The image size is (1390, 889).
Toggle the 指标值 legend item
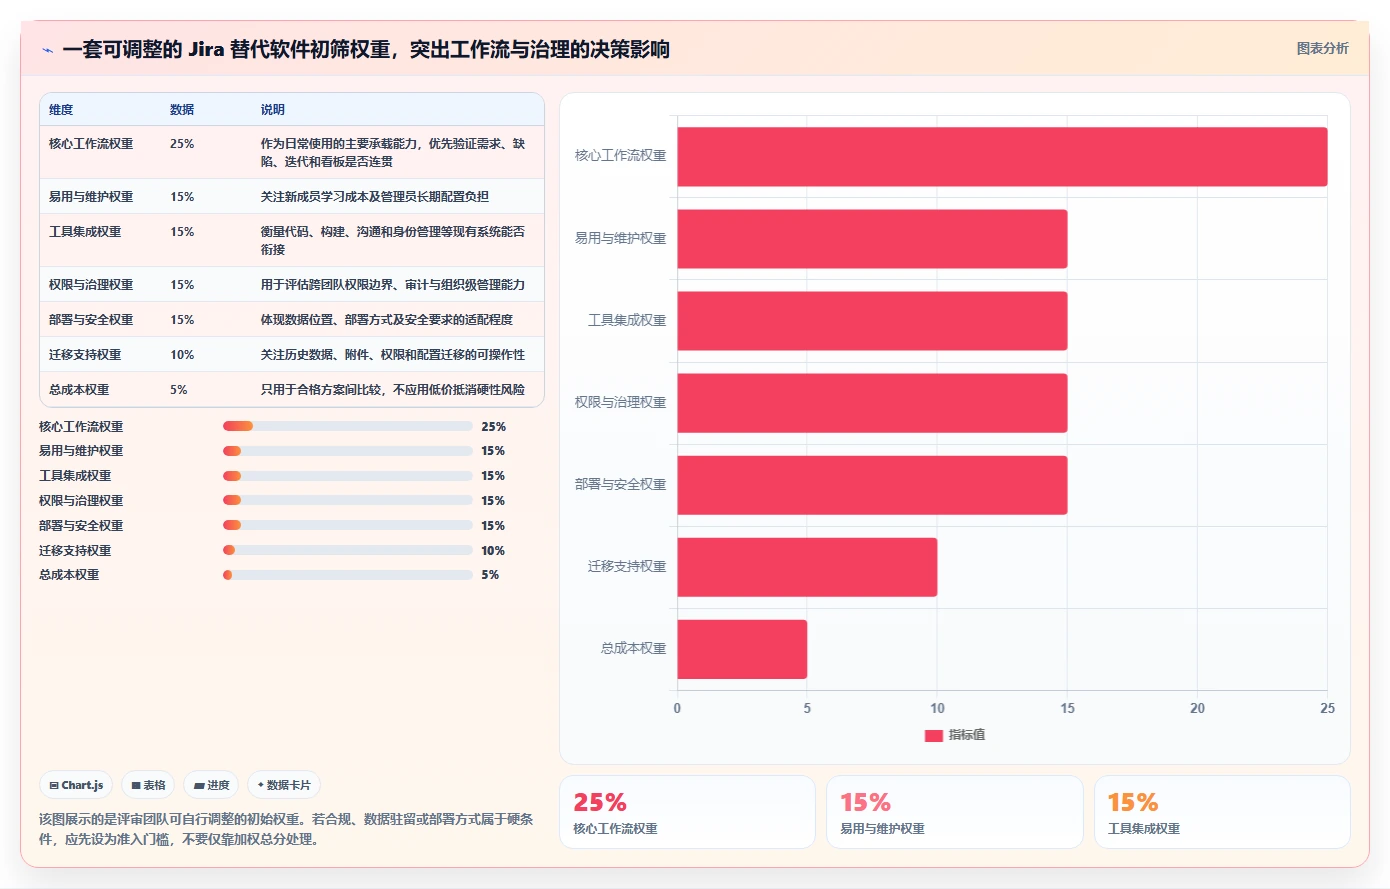click(955, 735)
